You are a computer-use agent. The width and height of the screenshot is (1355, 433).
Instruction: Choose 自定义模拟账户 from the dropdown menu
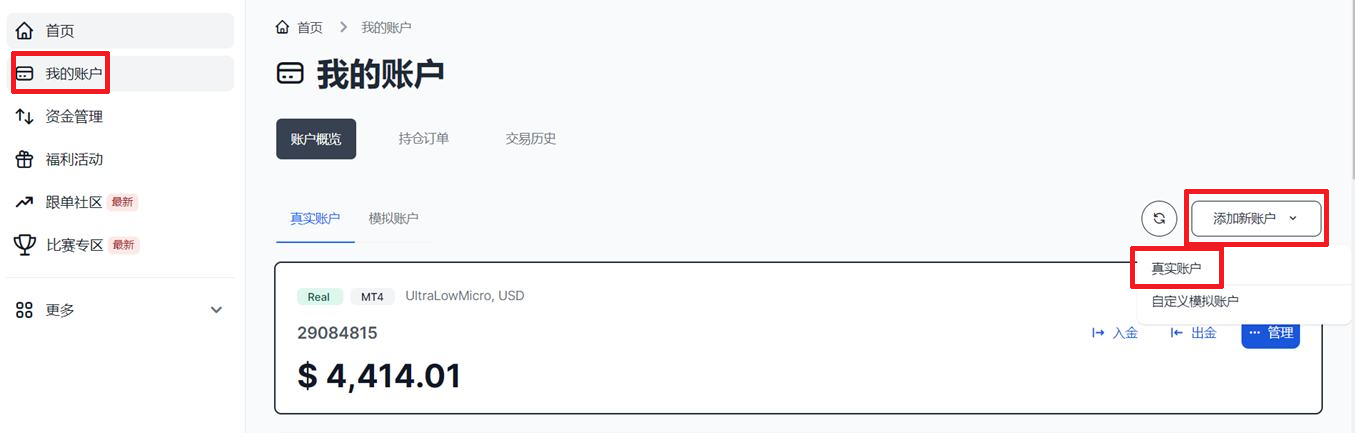pyautogui.click(x=1195, y=301)
